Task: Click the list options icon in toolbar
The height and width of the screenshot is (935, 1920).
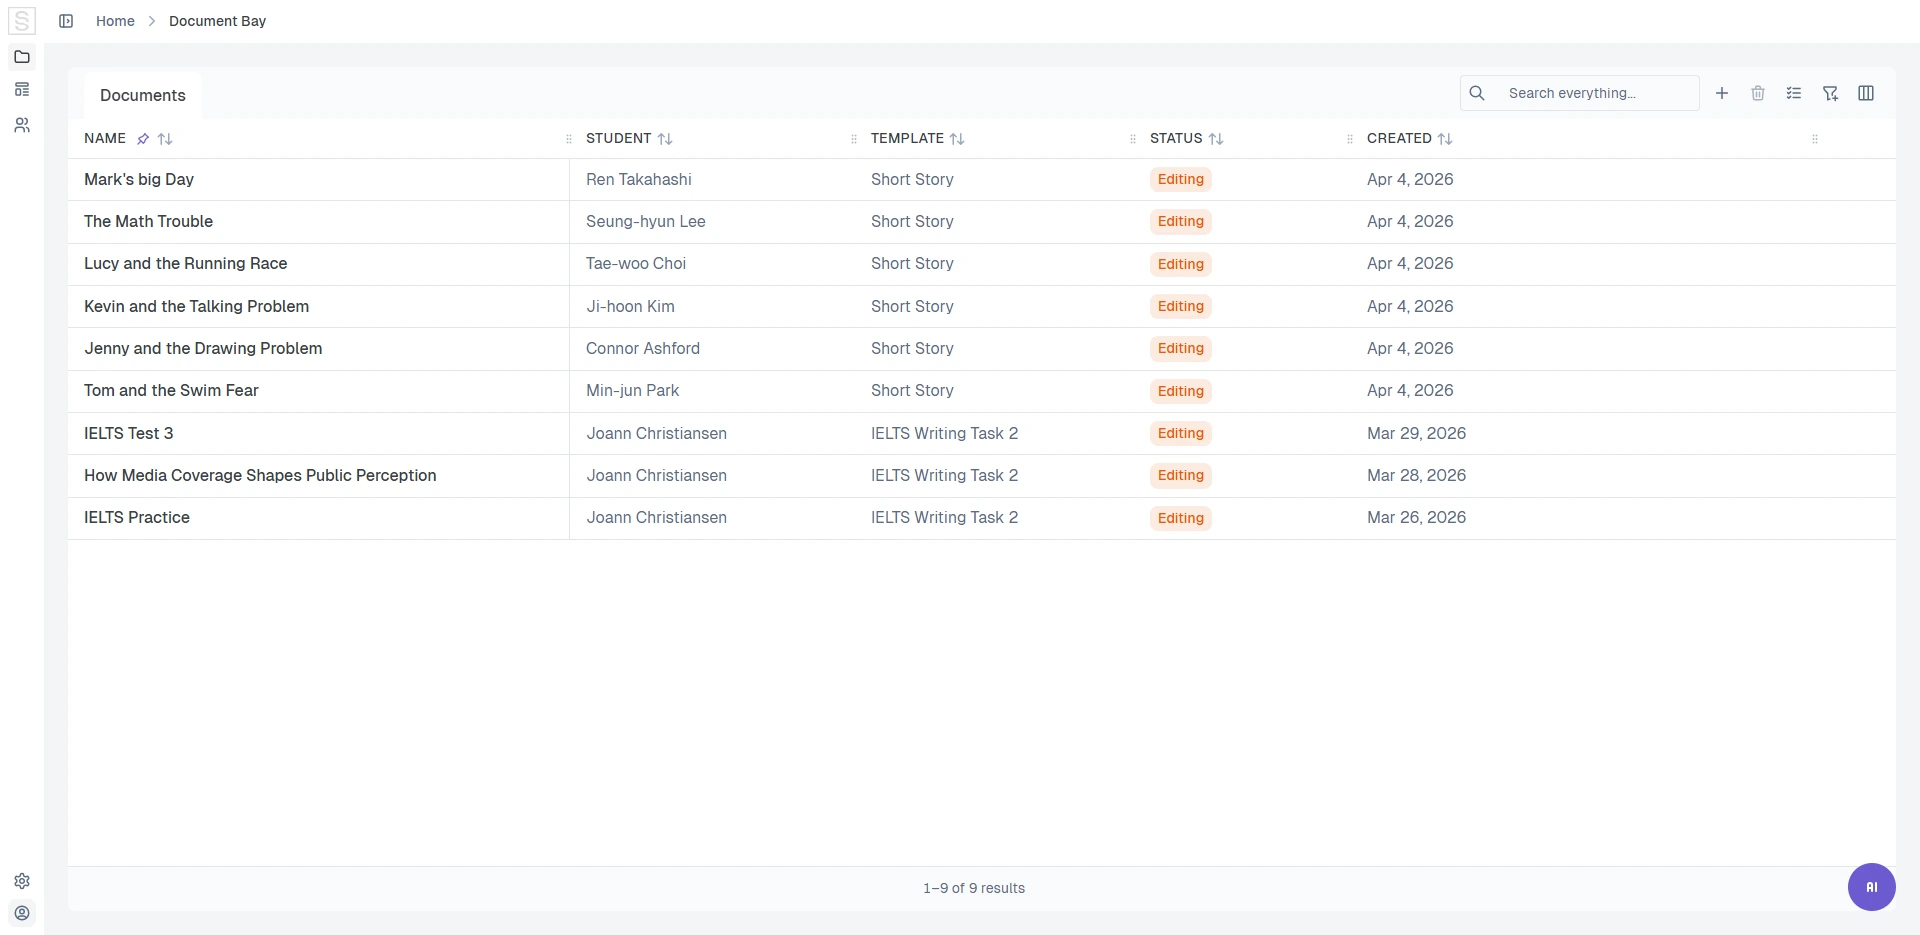Action: tap(1794, 93)
